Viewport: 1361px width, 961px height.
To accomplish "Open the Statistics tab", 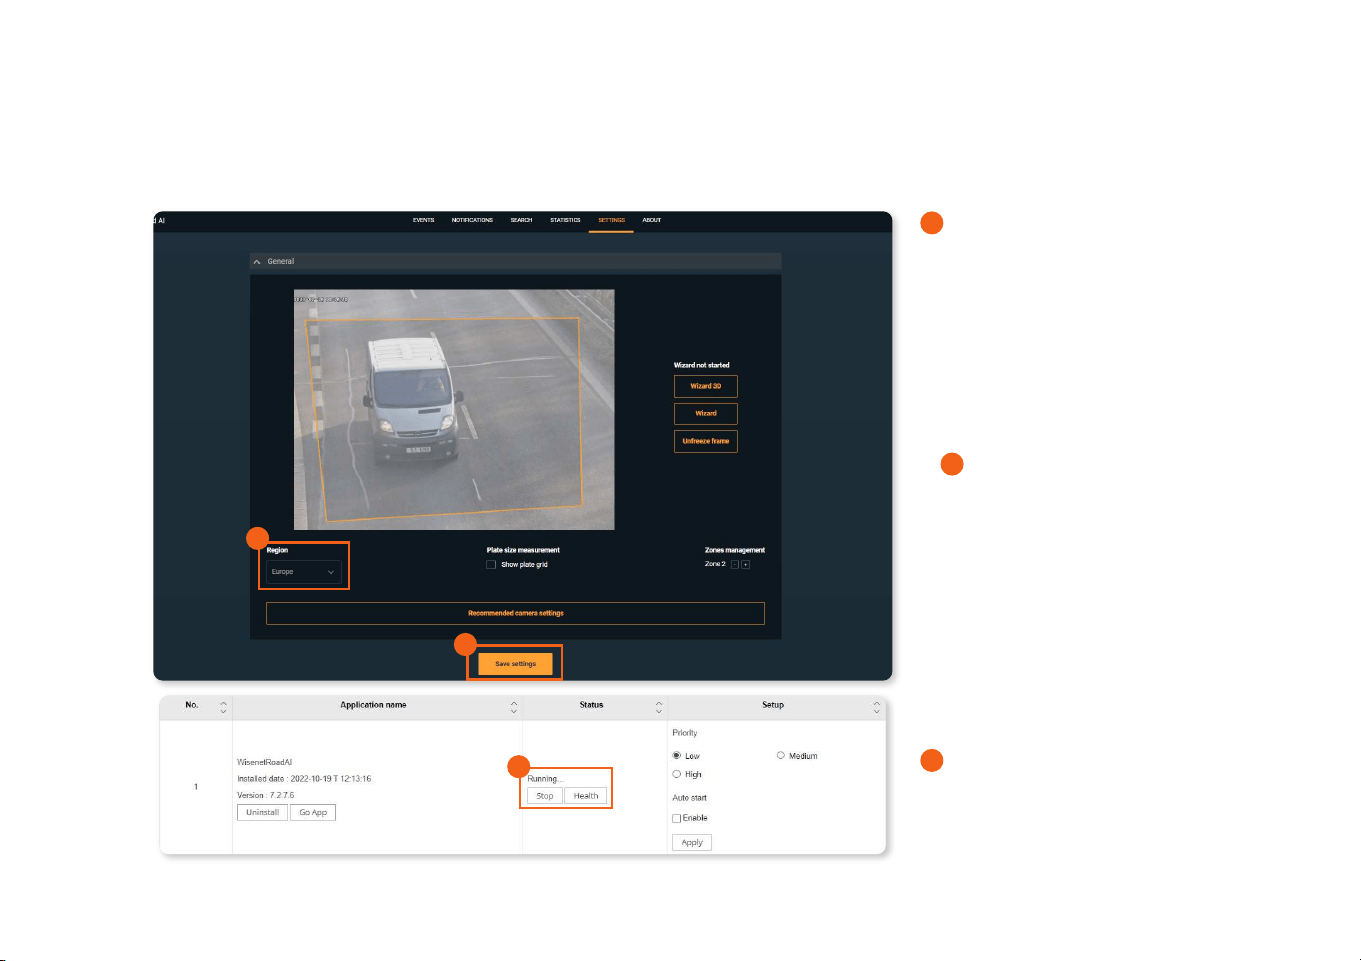I will coord(565,220).
